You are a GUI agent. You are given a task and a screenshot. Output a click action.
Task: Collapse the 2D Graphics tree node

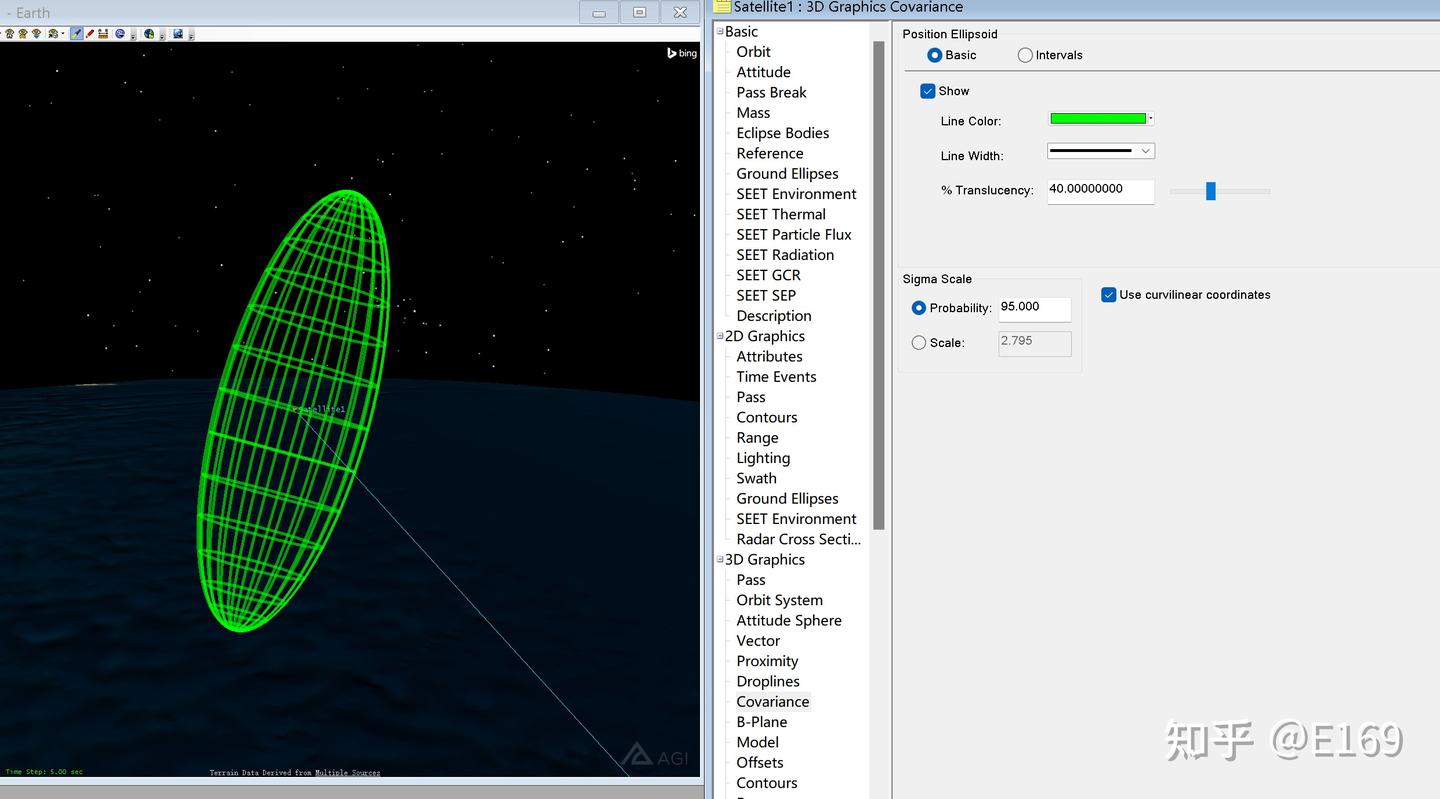[x=720, y=336]
